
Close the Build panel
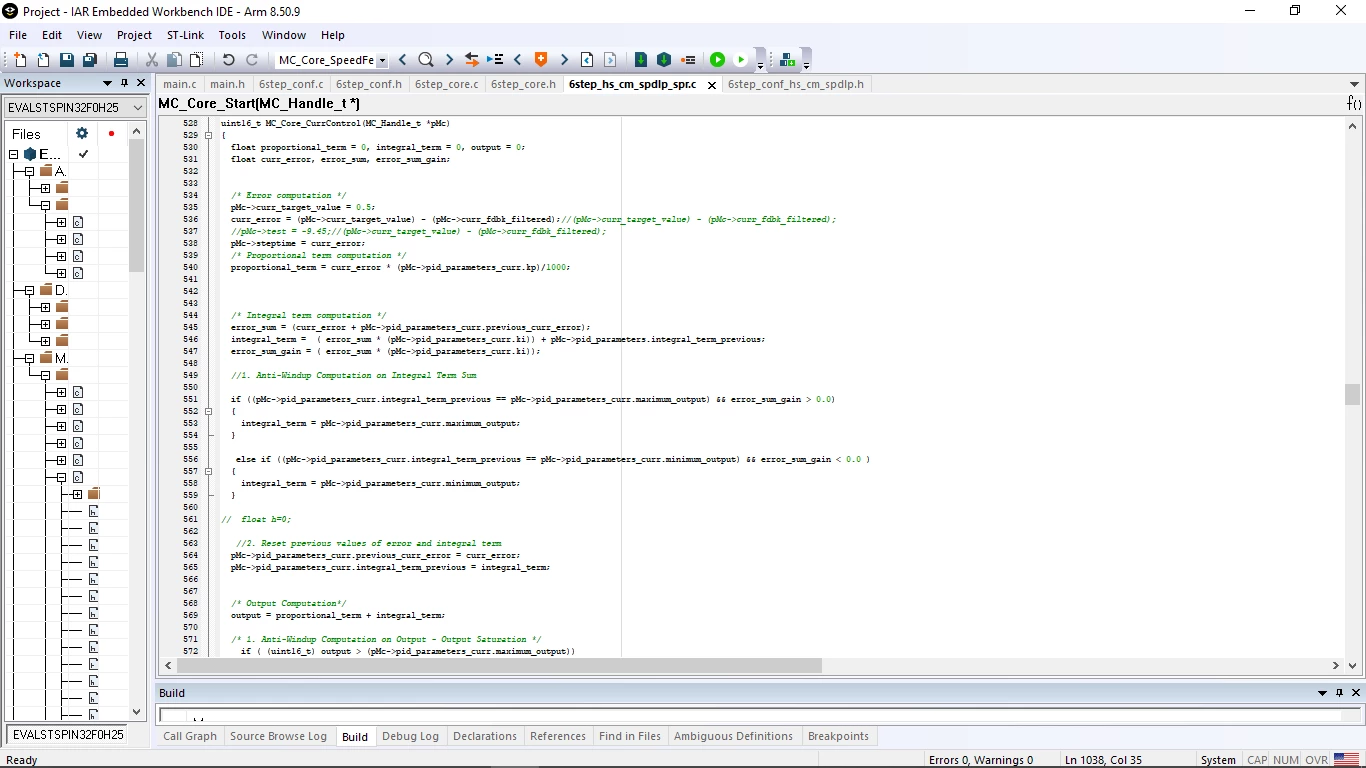(x=1356, y=693)
